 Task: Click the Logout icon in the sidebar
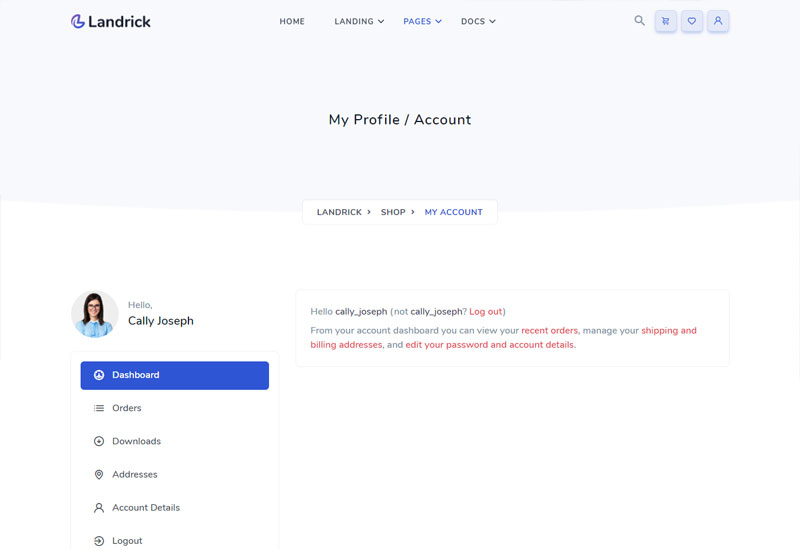click(99, 540)
